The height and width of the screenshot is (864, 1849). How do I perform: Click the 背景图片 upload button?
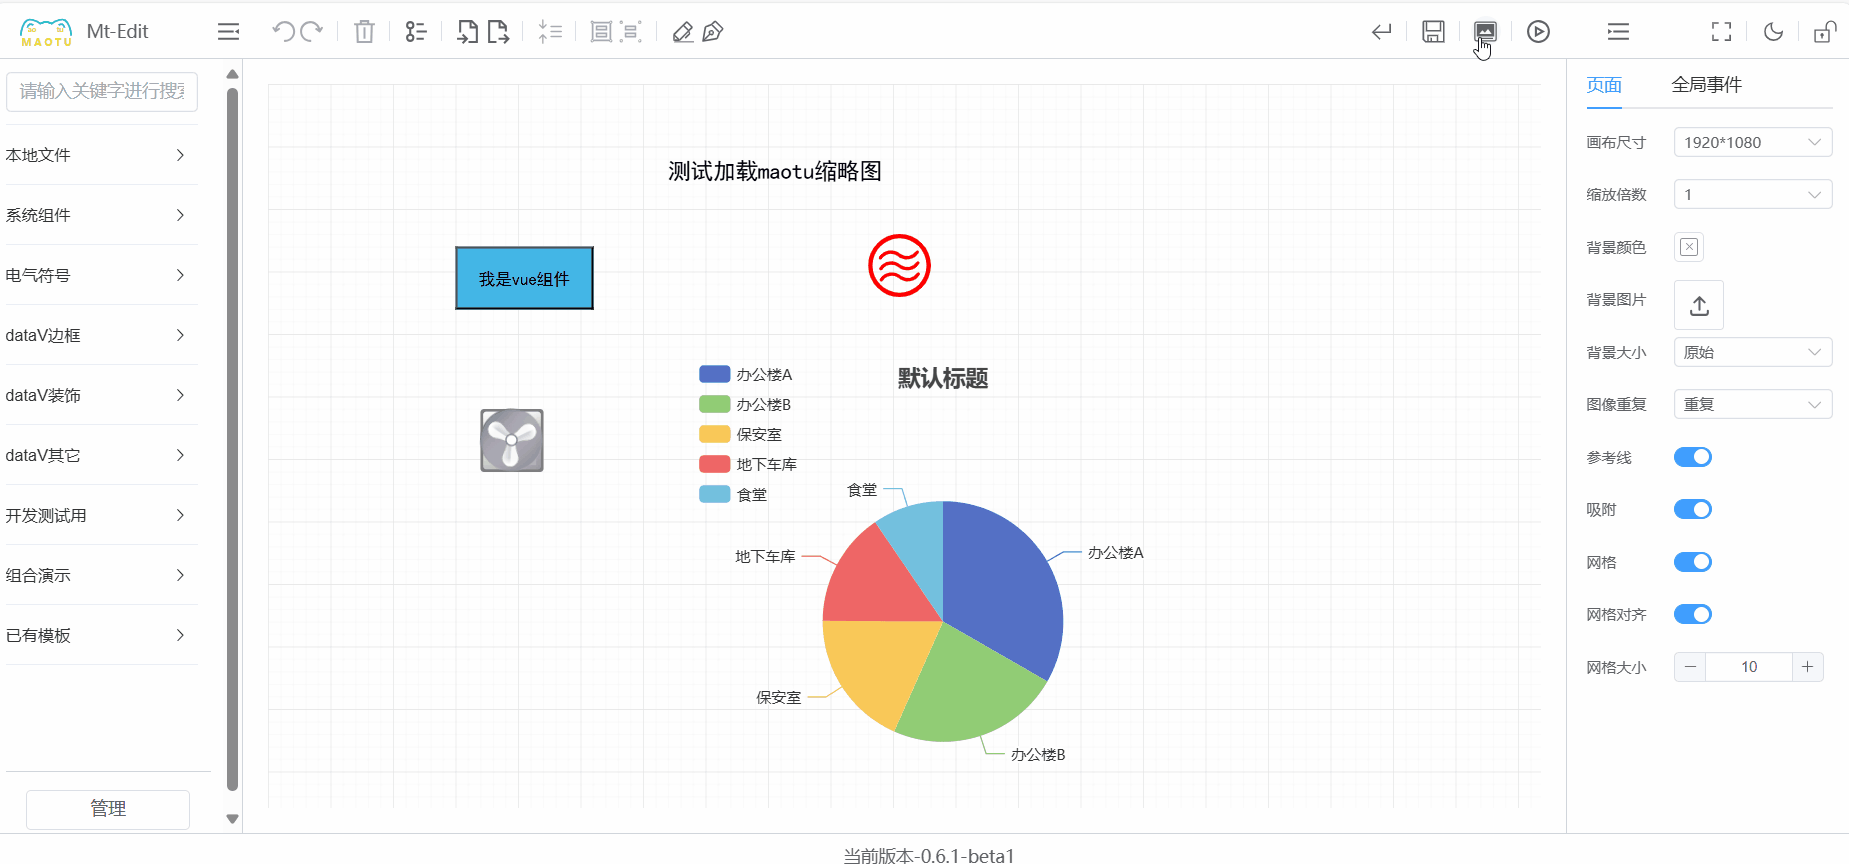pyautogui.click(x=1698, y=306)
